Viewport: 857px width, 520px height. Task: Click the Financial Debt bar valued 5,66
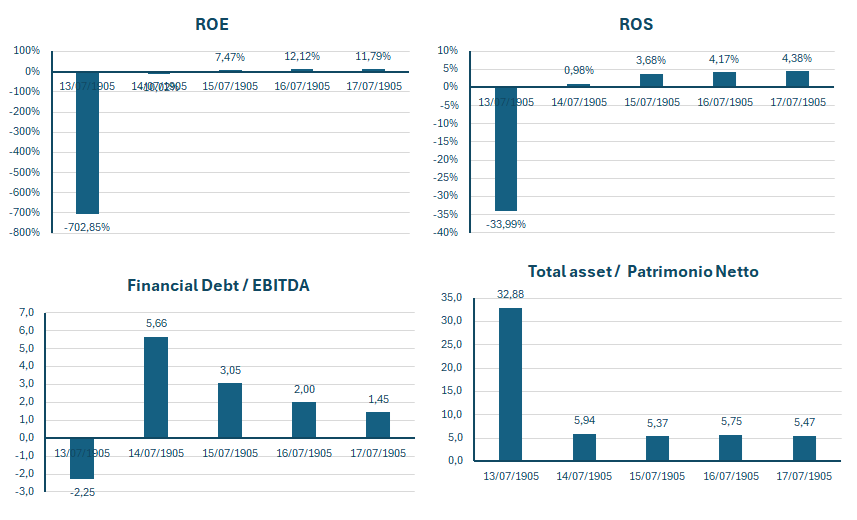(x=156, y=387)
